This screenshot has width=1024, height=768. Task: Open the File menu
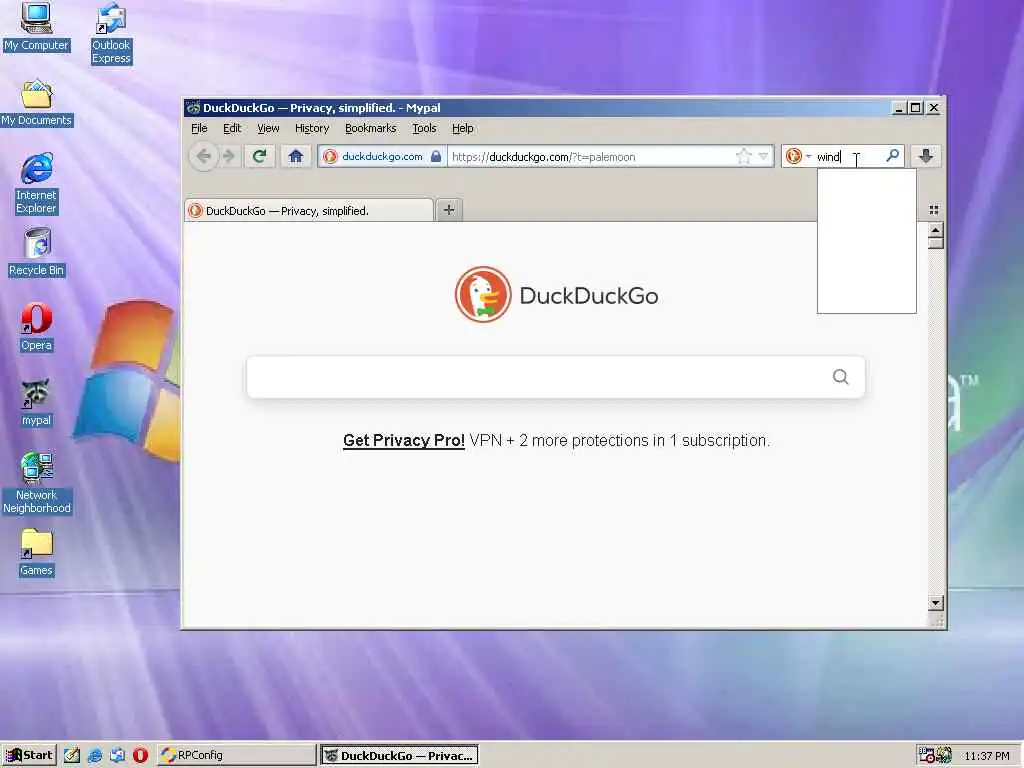[199, 128]
